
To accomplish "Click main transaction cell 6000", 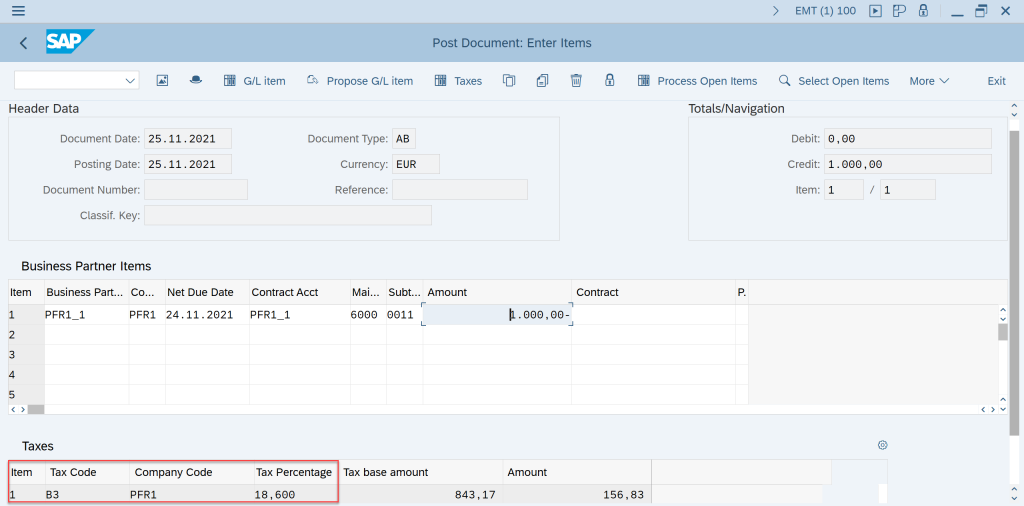I will pos(368,315).
